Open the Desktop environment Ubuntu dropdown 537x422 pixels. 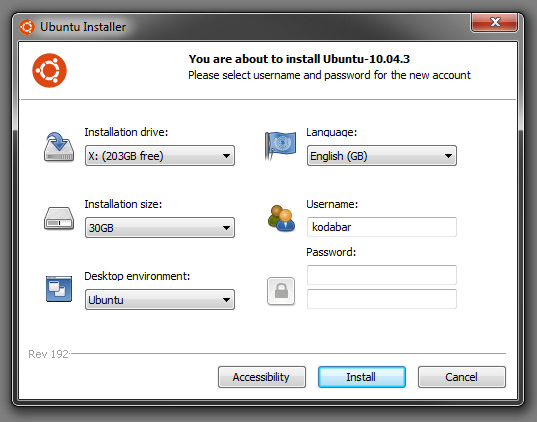coord(160,300)
